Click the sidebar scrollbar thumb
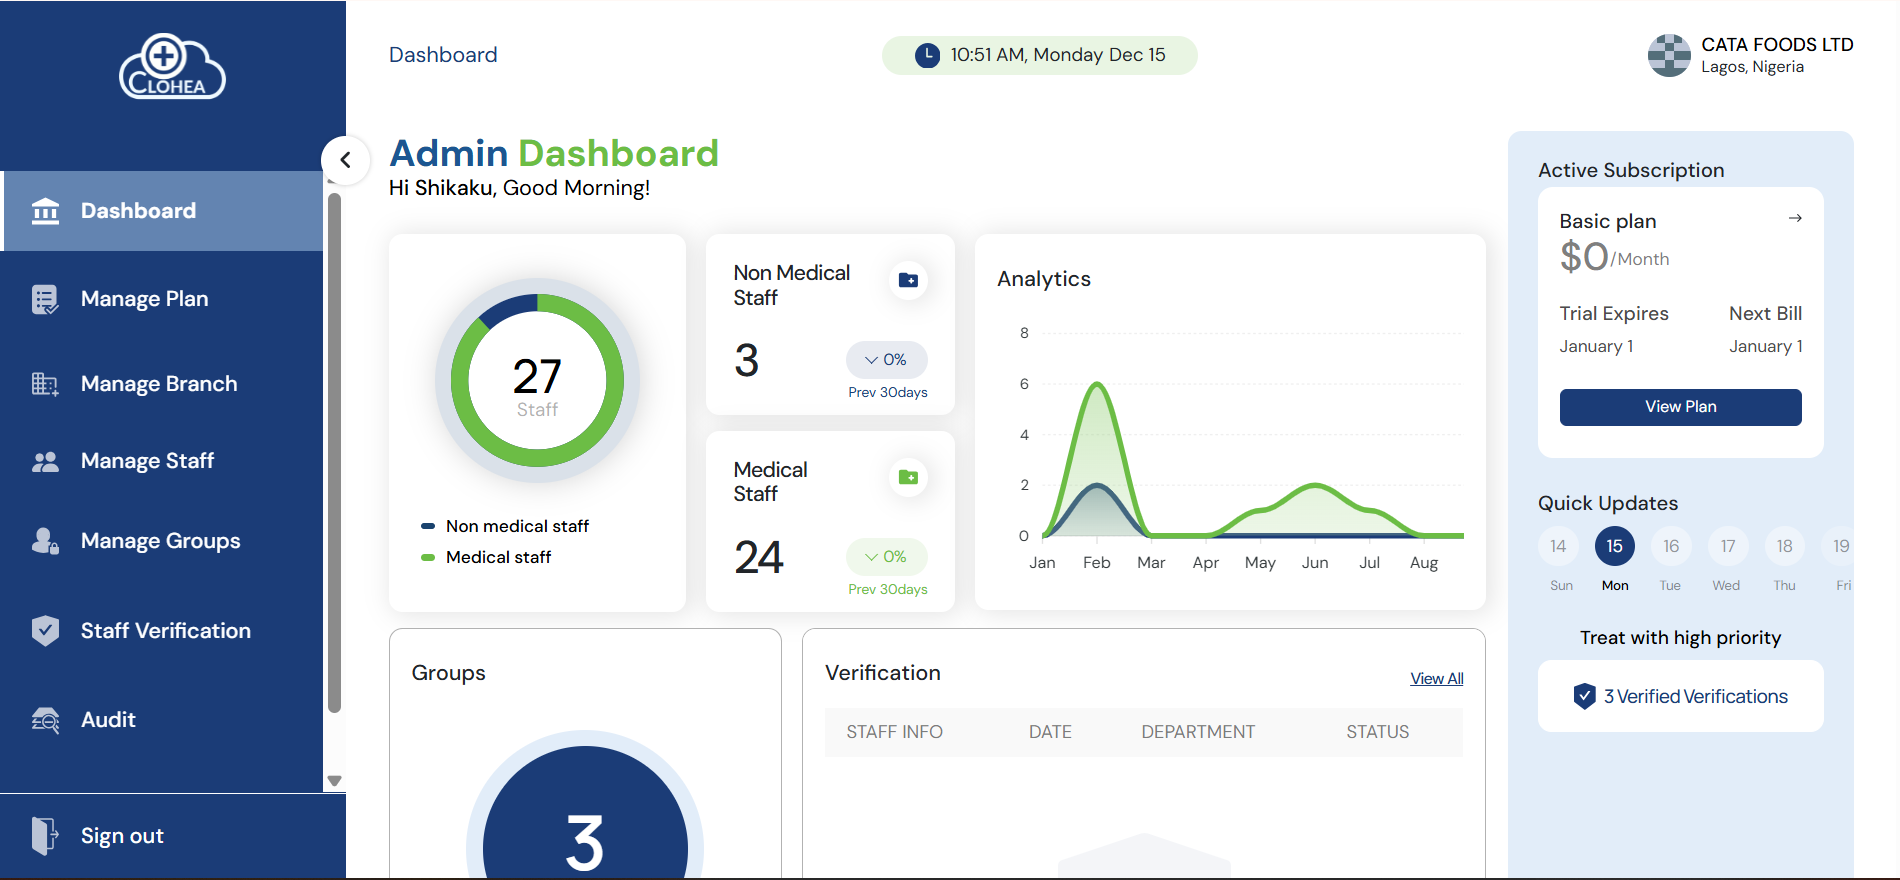Image resolution: width=1900 pixels, height=880 pixels. pos(334,453)
